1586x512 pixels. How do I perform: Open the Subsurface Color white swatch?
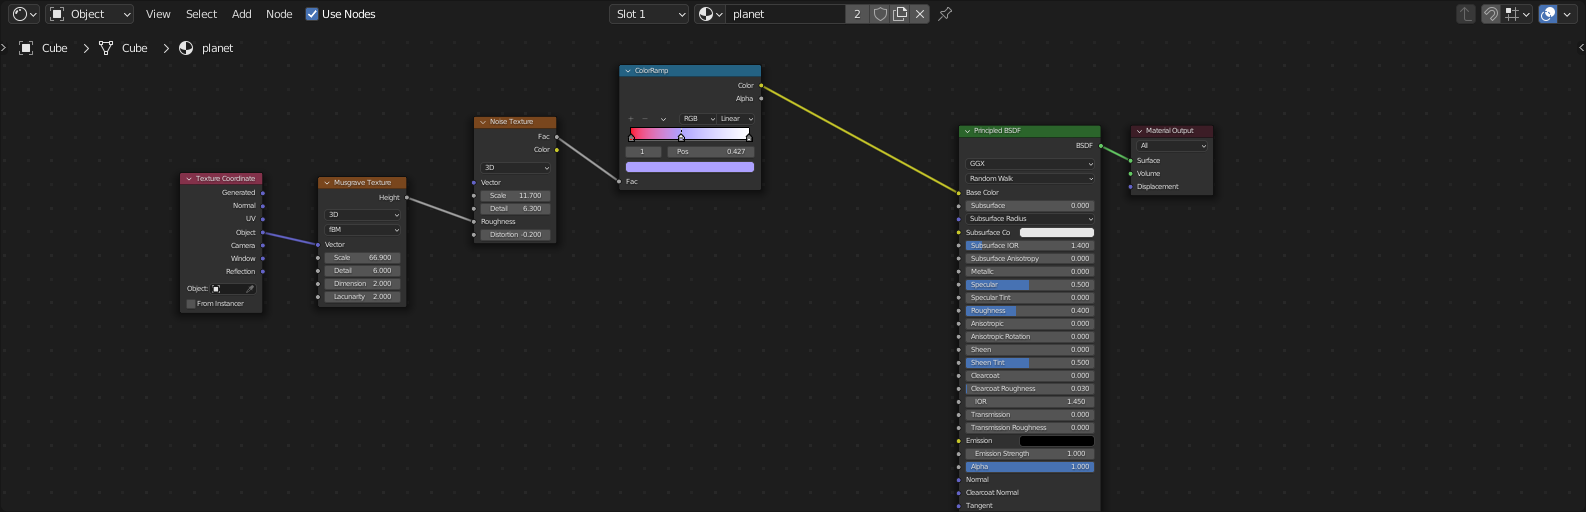[1057, 233]
